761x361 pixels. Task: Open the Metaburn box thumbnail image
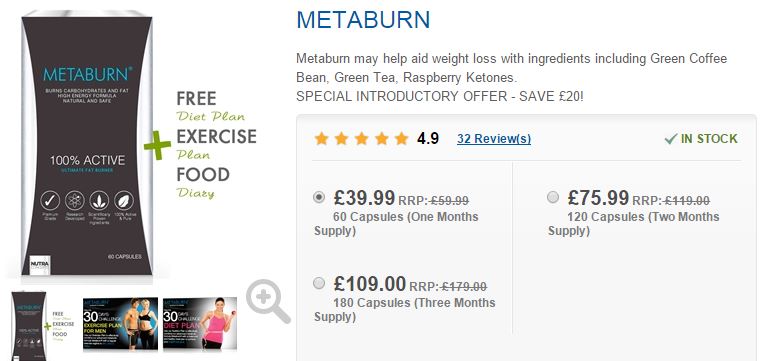pos(43,325)
